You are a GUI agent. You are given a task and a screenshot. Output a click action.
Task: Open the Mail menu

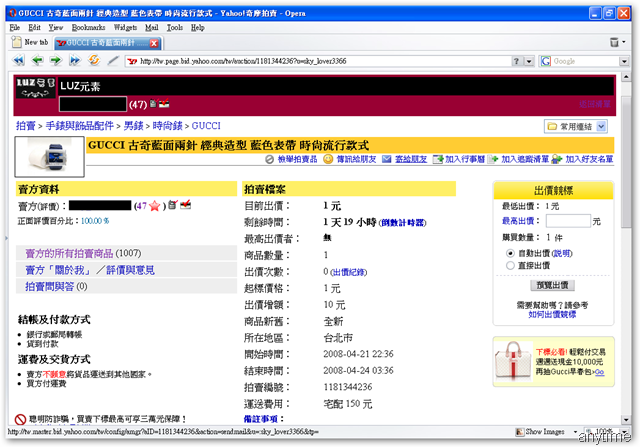click(151, 27)
